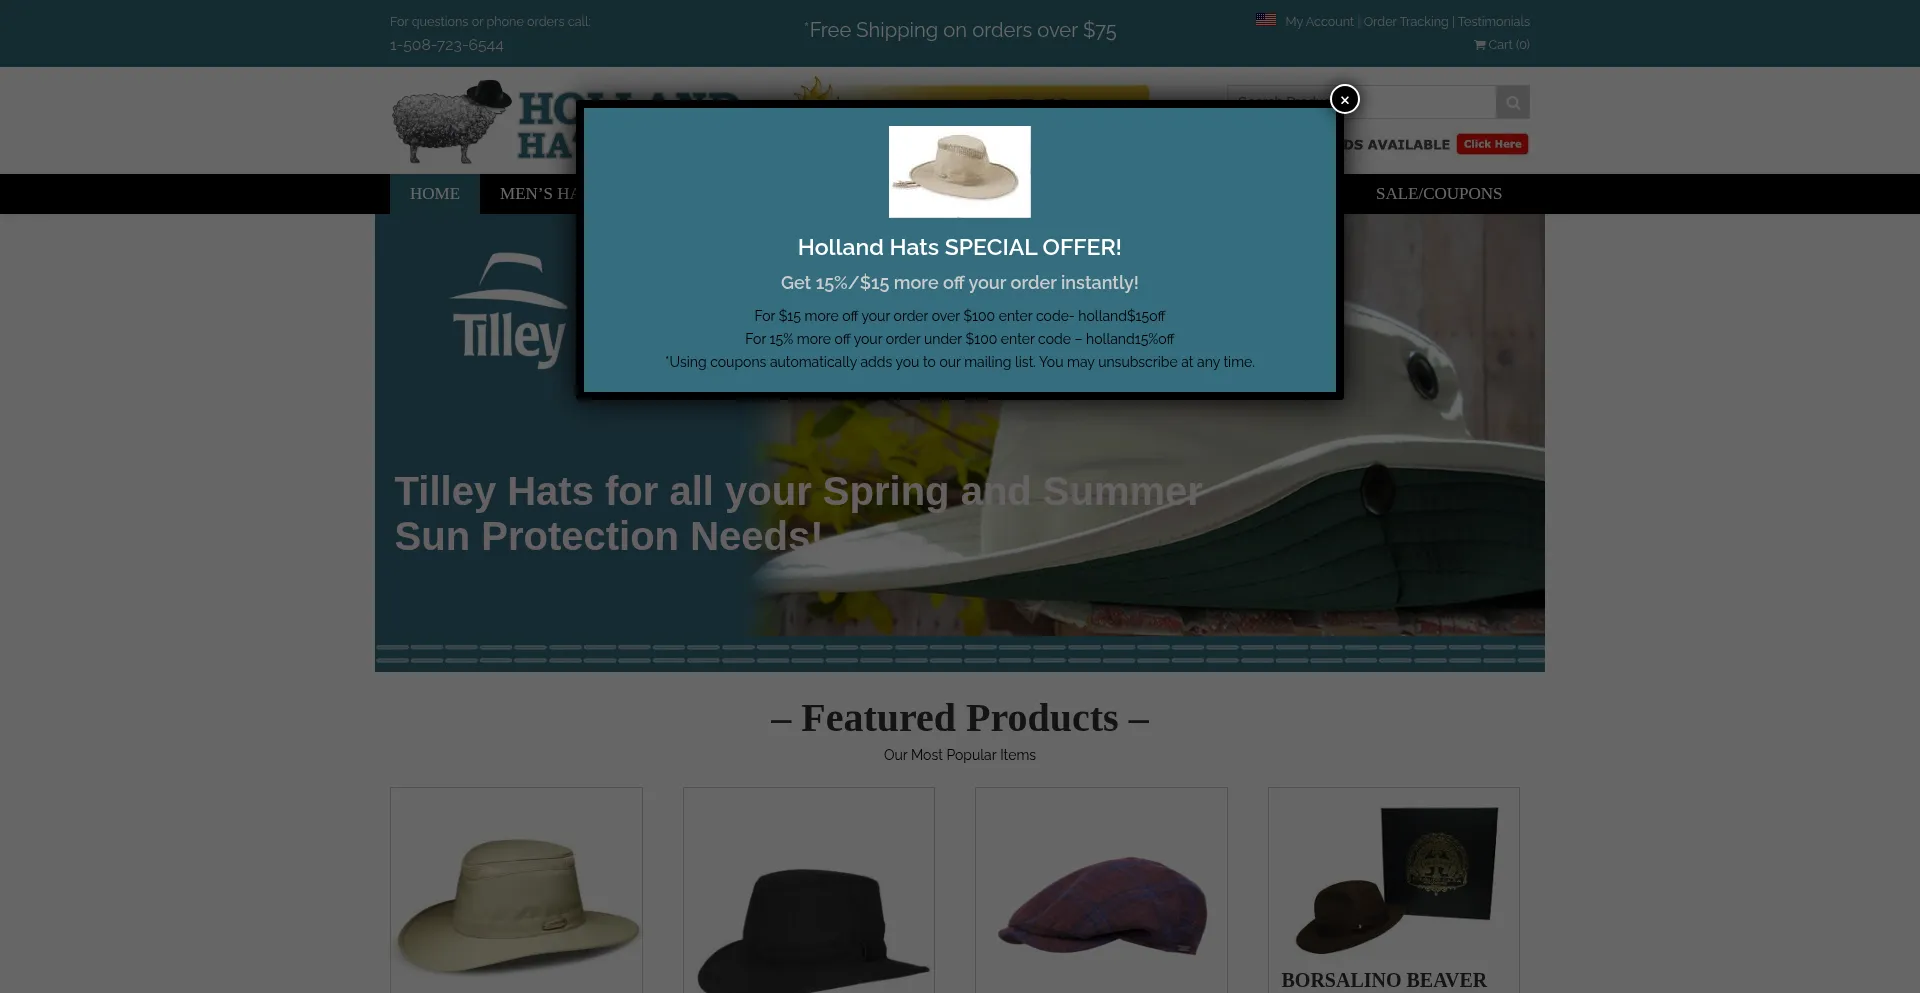Click Free Shipping on orders text
This screenshot has height=993, width=1920.
(960, 31)
